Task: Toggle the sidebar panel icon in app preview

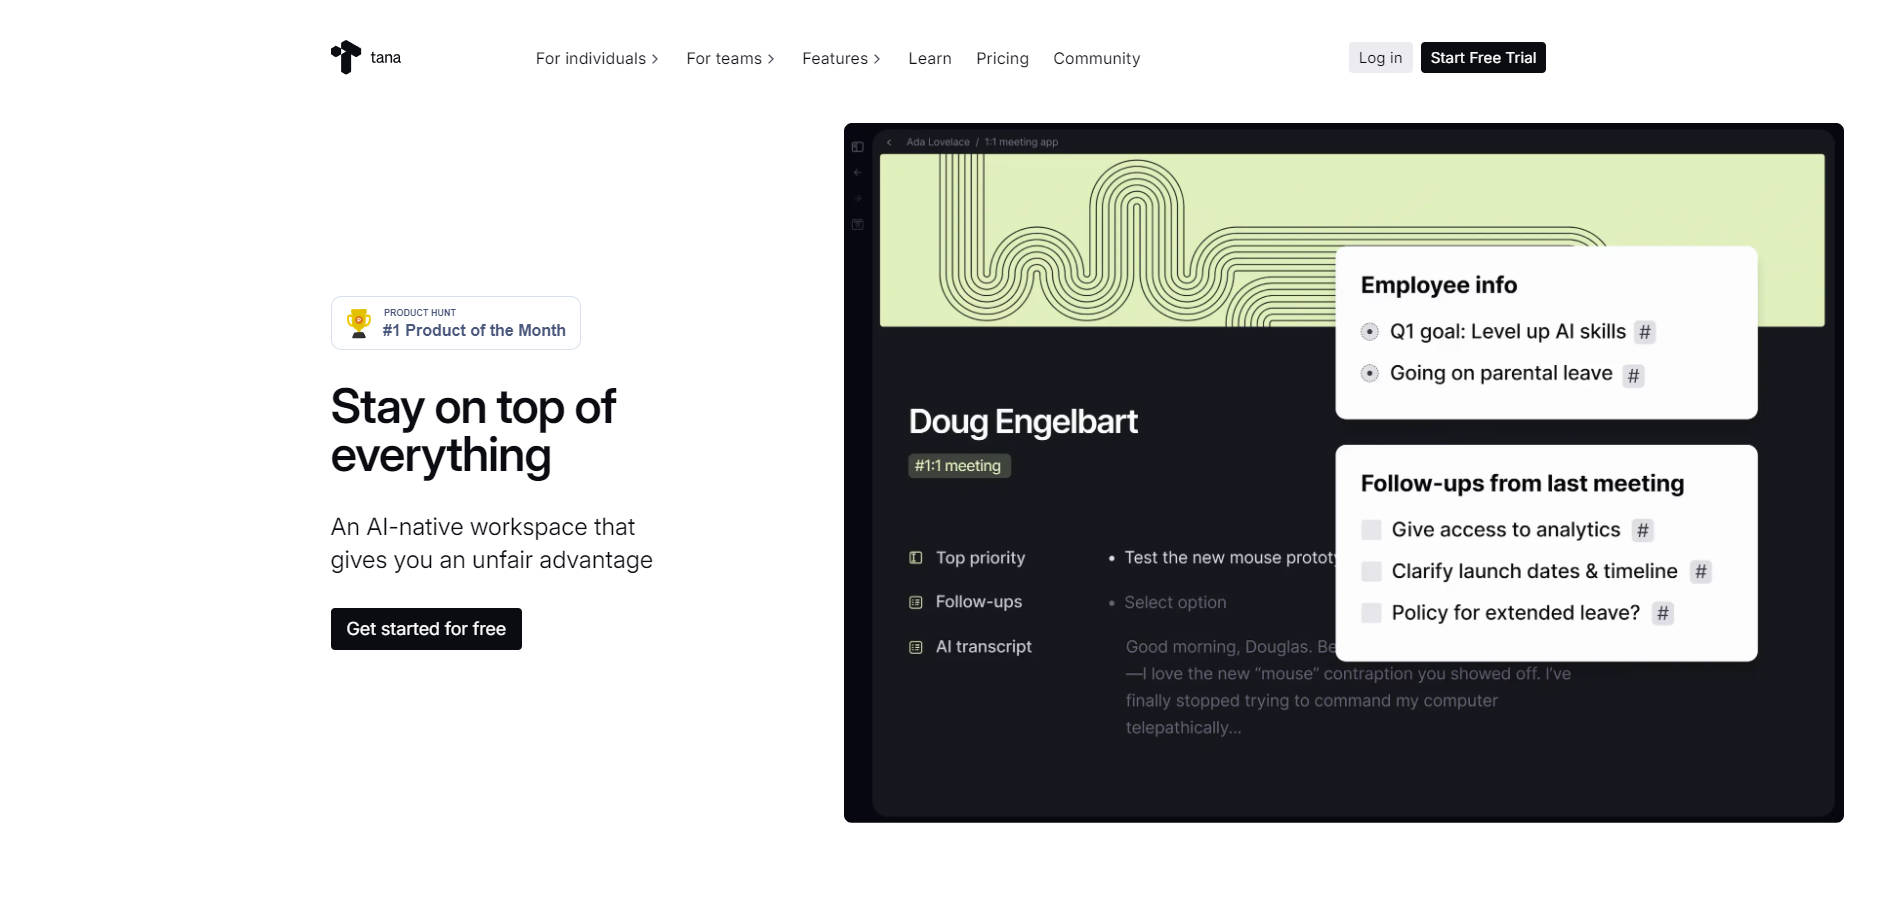Action: pyautogui.click(x=858, y=147)
